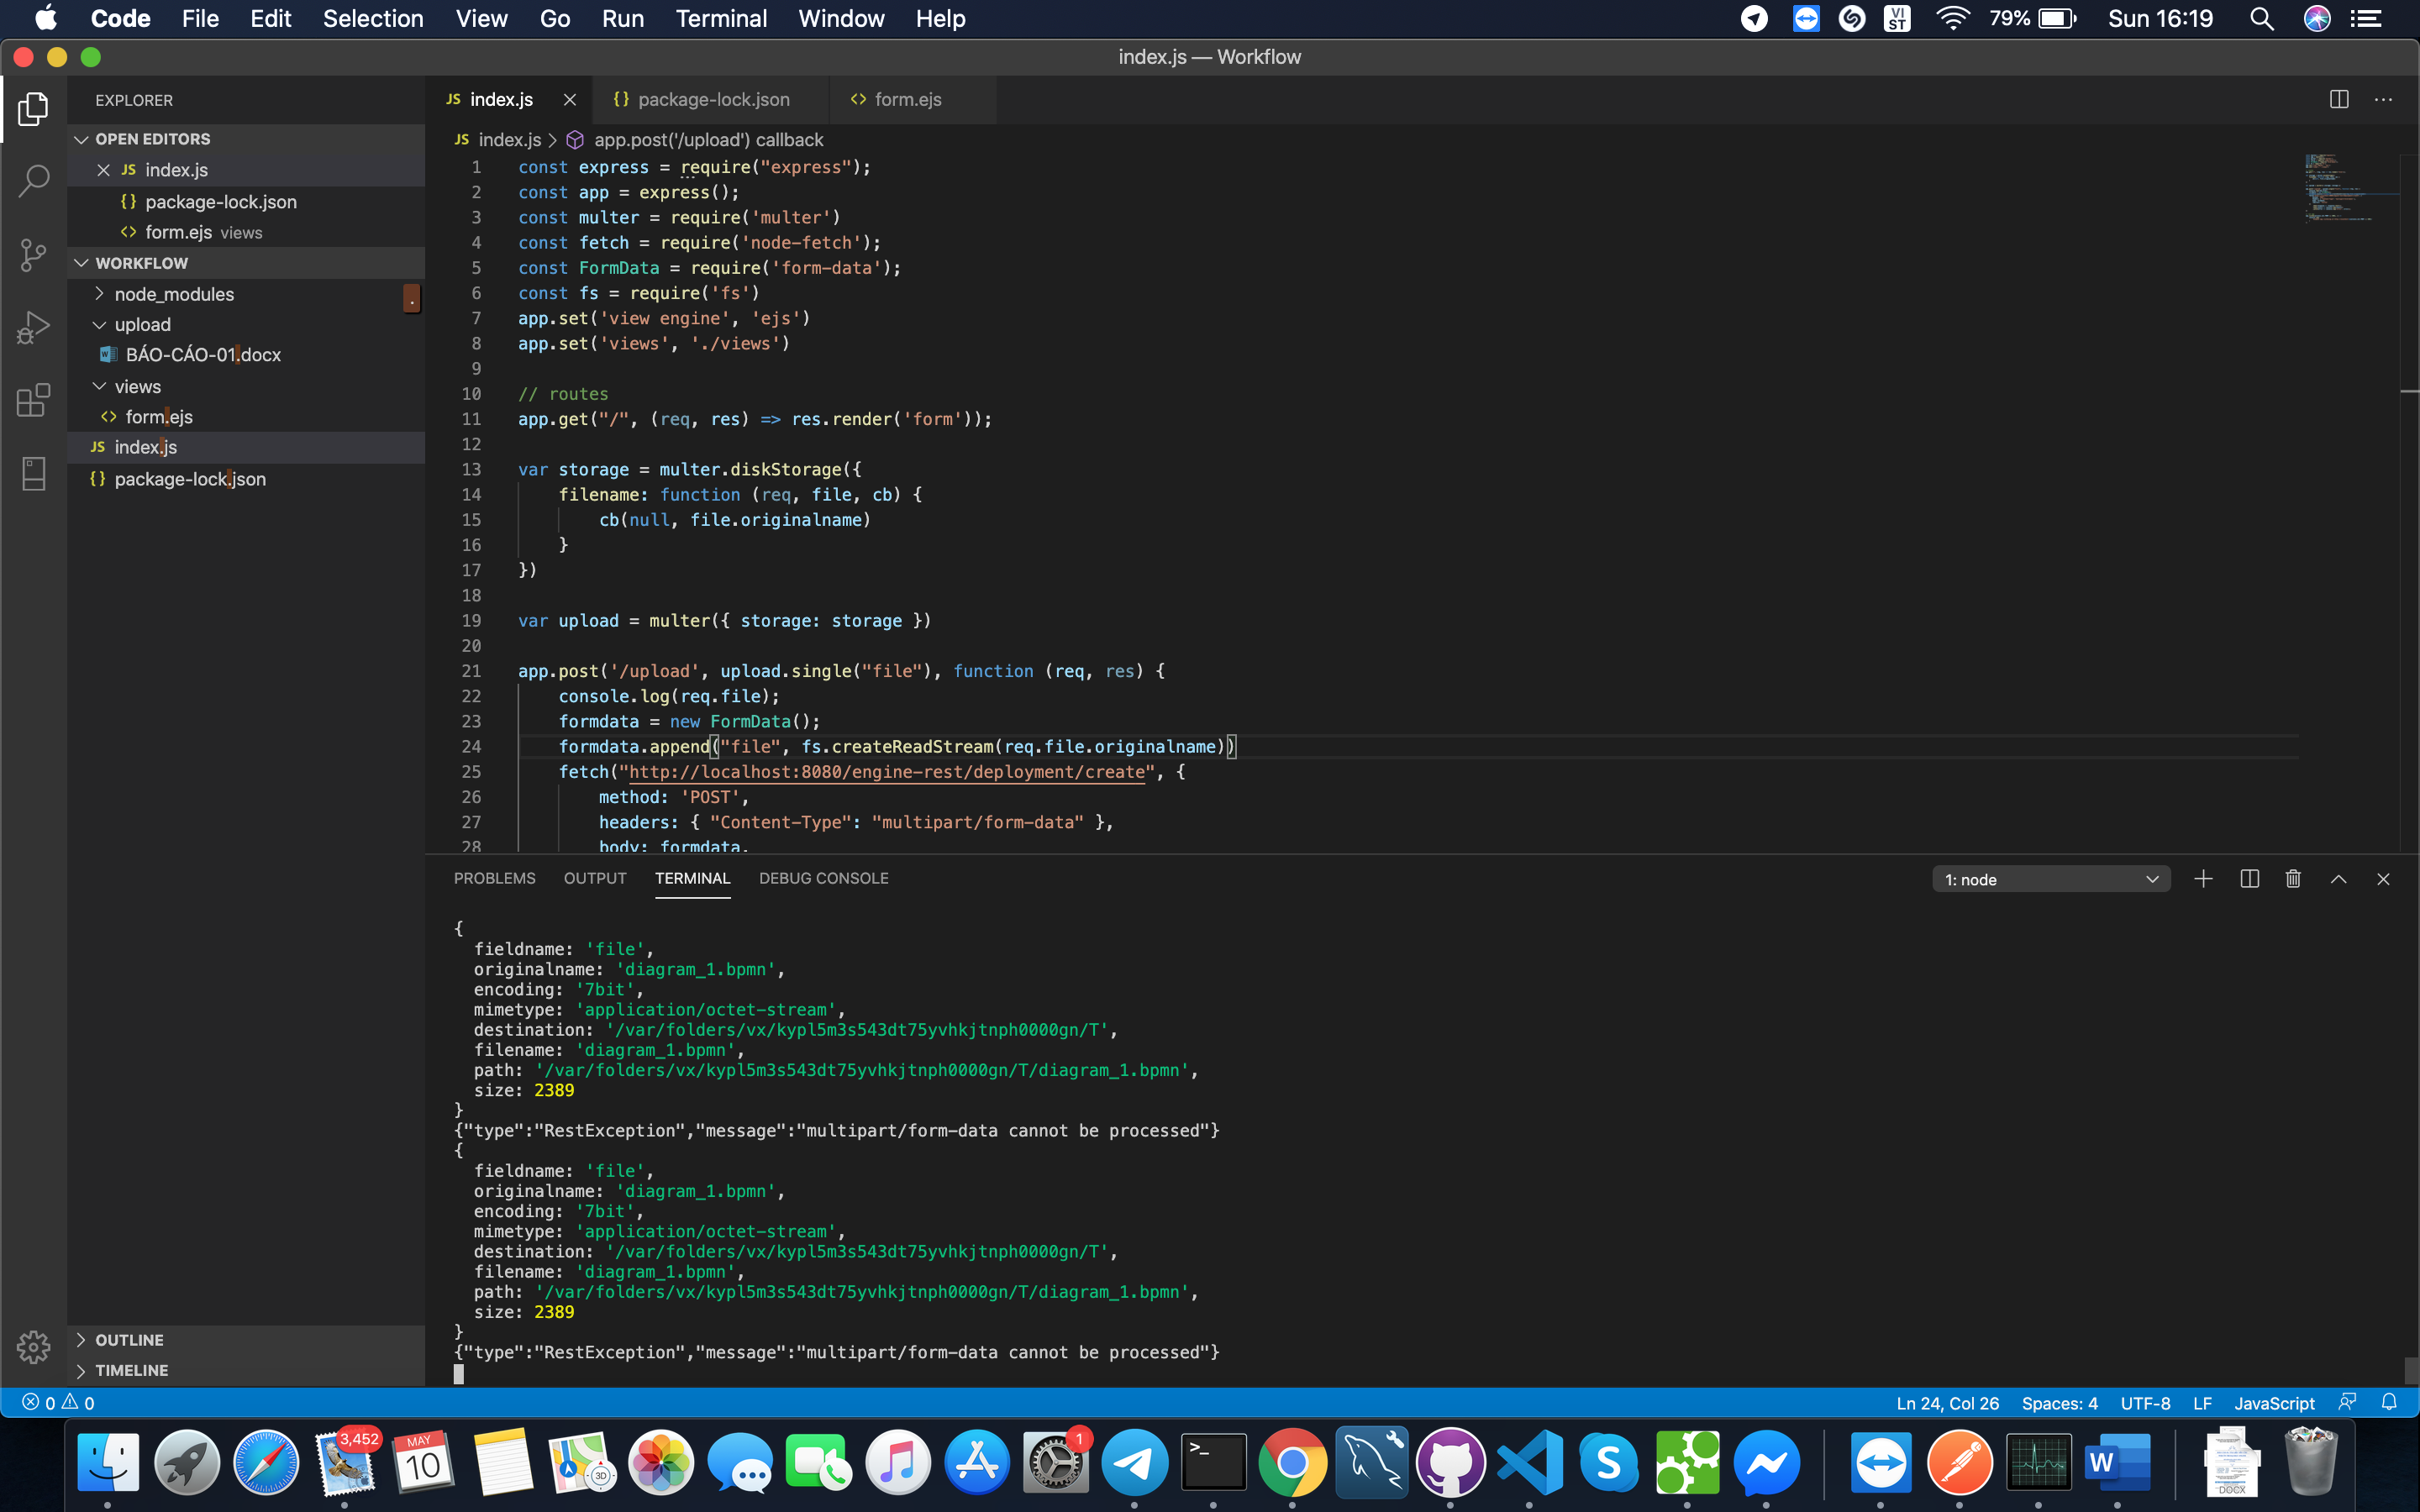Open form.ejs in the views folder

click(x=158, y=417)
